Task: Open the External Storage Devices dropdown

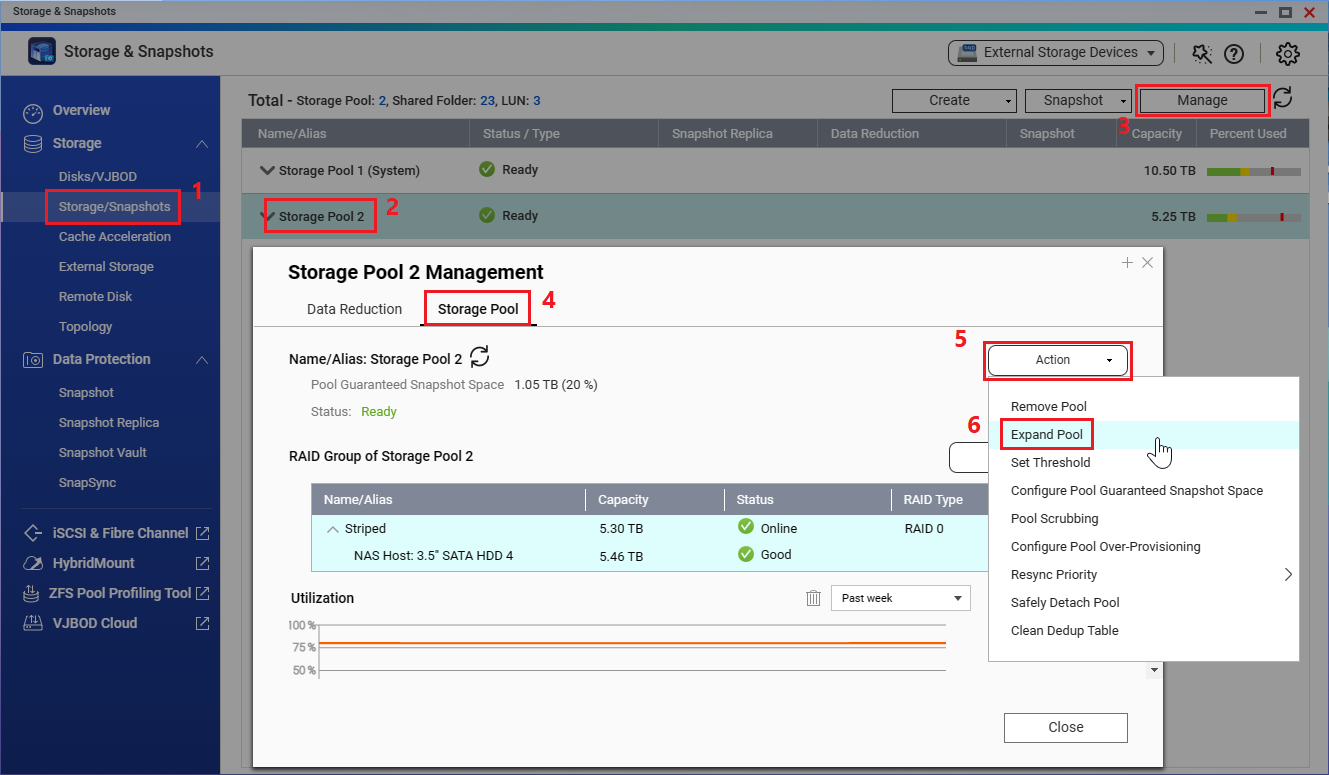Action: [1055, 53]
